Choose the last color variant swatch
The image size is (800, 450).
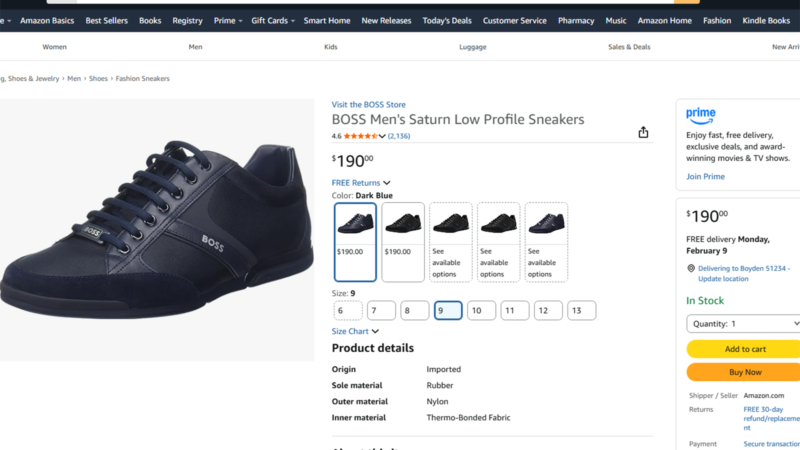546,242
